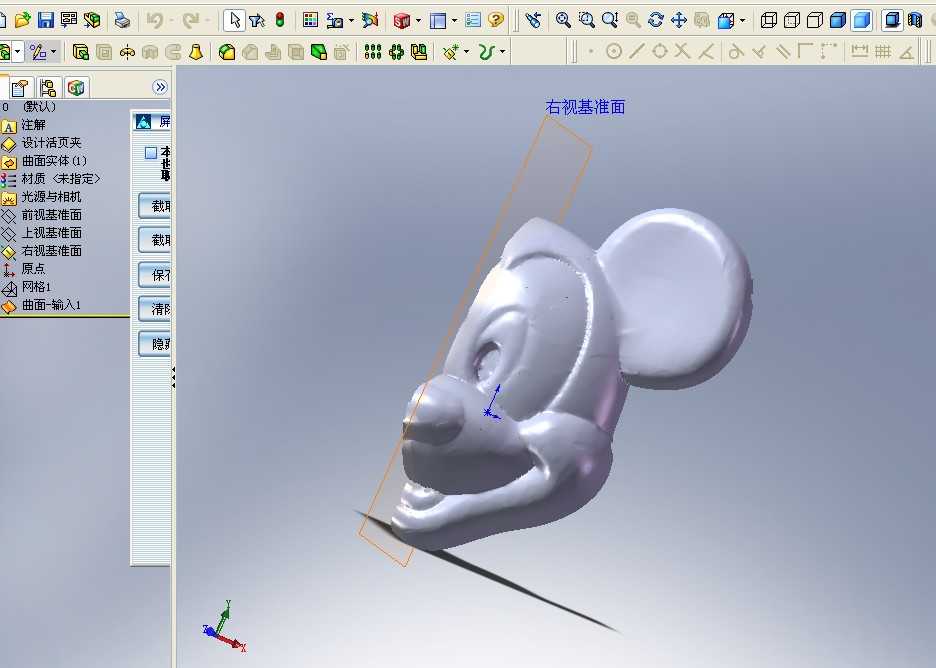Click the Rotate View icon

655,20
